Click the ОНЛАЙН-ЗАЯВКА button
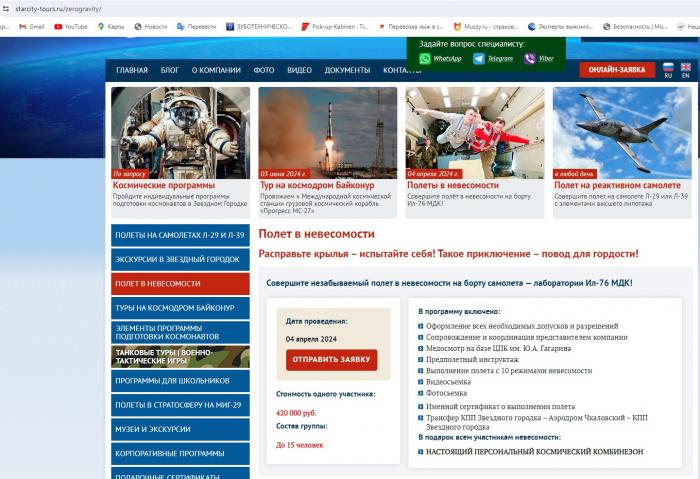The height and width of the screenshot is (479, 700). coord(617,70)
